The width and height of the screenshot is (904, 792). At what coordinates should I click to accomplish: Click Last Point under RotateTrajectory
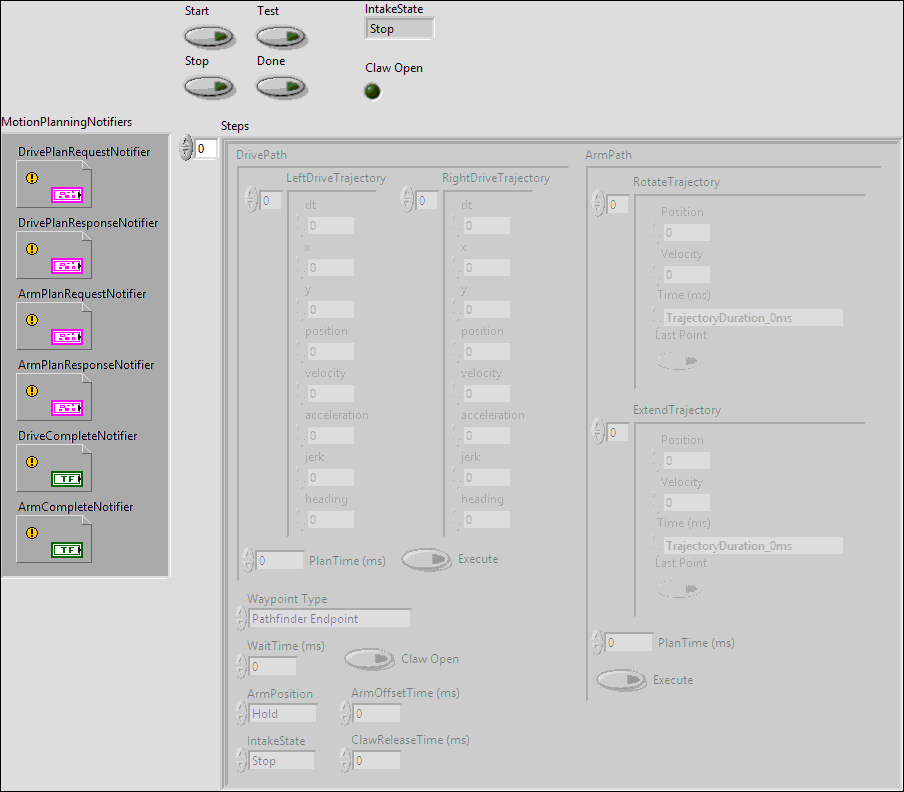click(x=678, y=361)
